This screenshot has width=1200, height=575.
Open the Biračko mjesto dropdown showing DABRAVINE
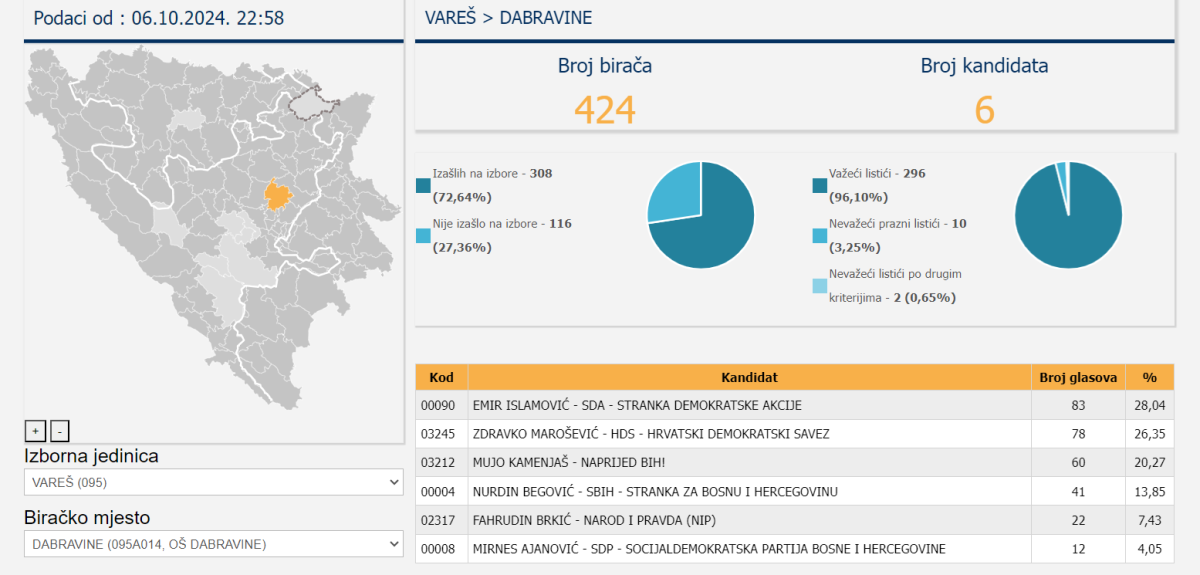[214, 544]
